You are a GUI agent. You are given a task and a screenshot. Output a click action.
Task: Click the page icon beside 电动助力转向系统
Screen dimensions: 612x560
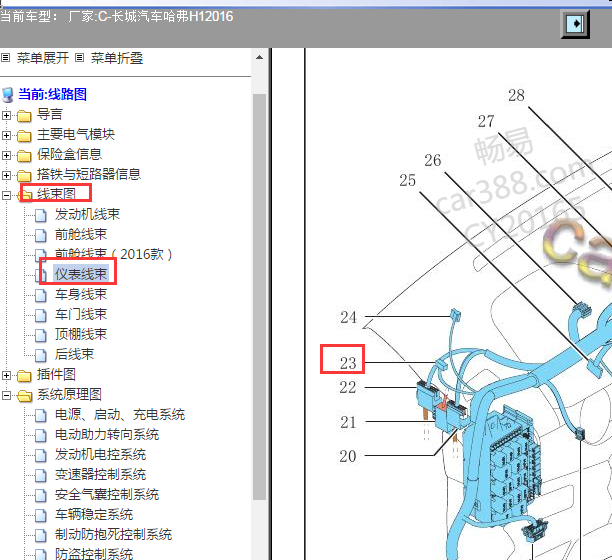tap(41, 436)
